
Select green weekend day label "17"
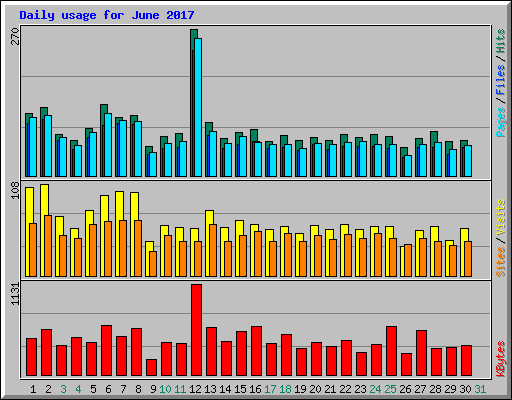pos(270,389)
